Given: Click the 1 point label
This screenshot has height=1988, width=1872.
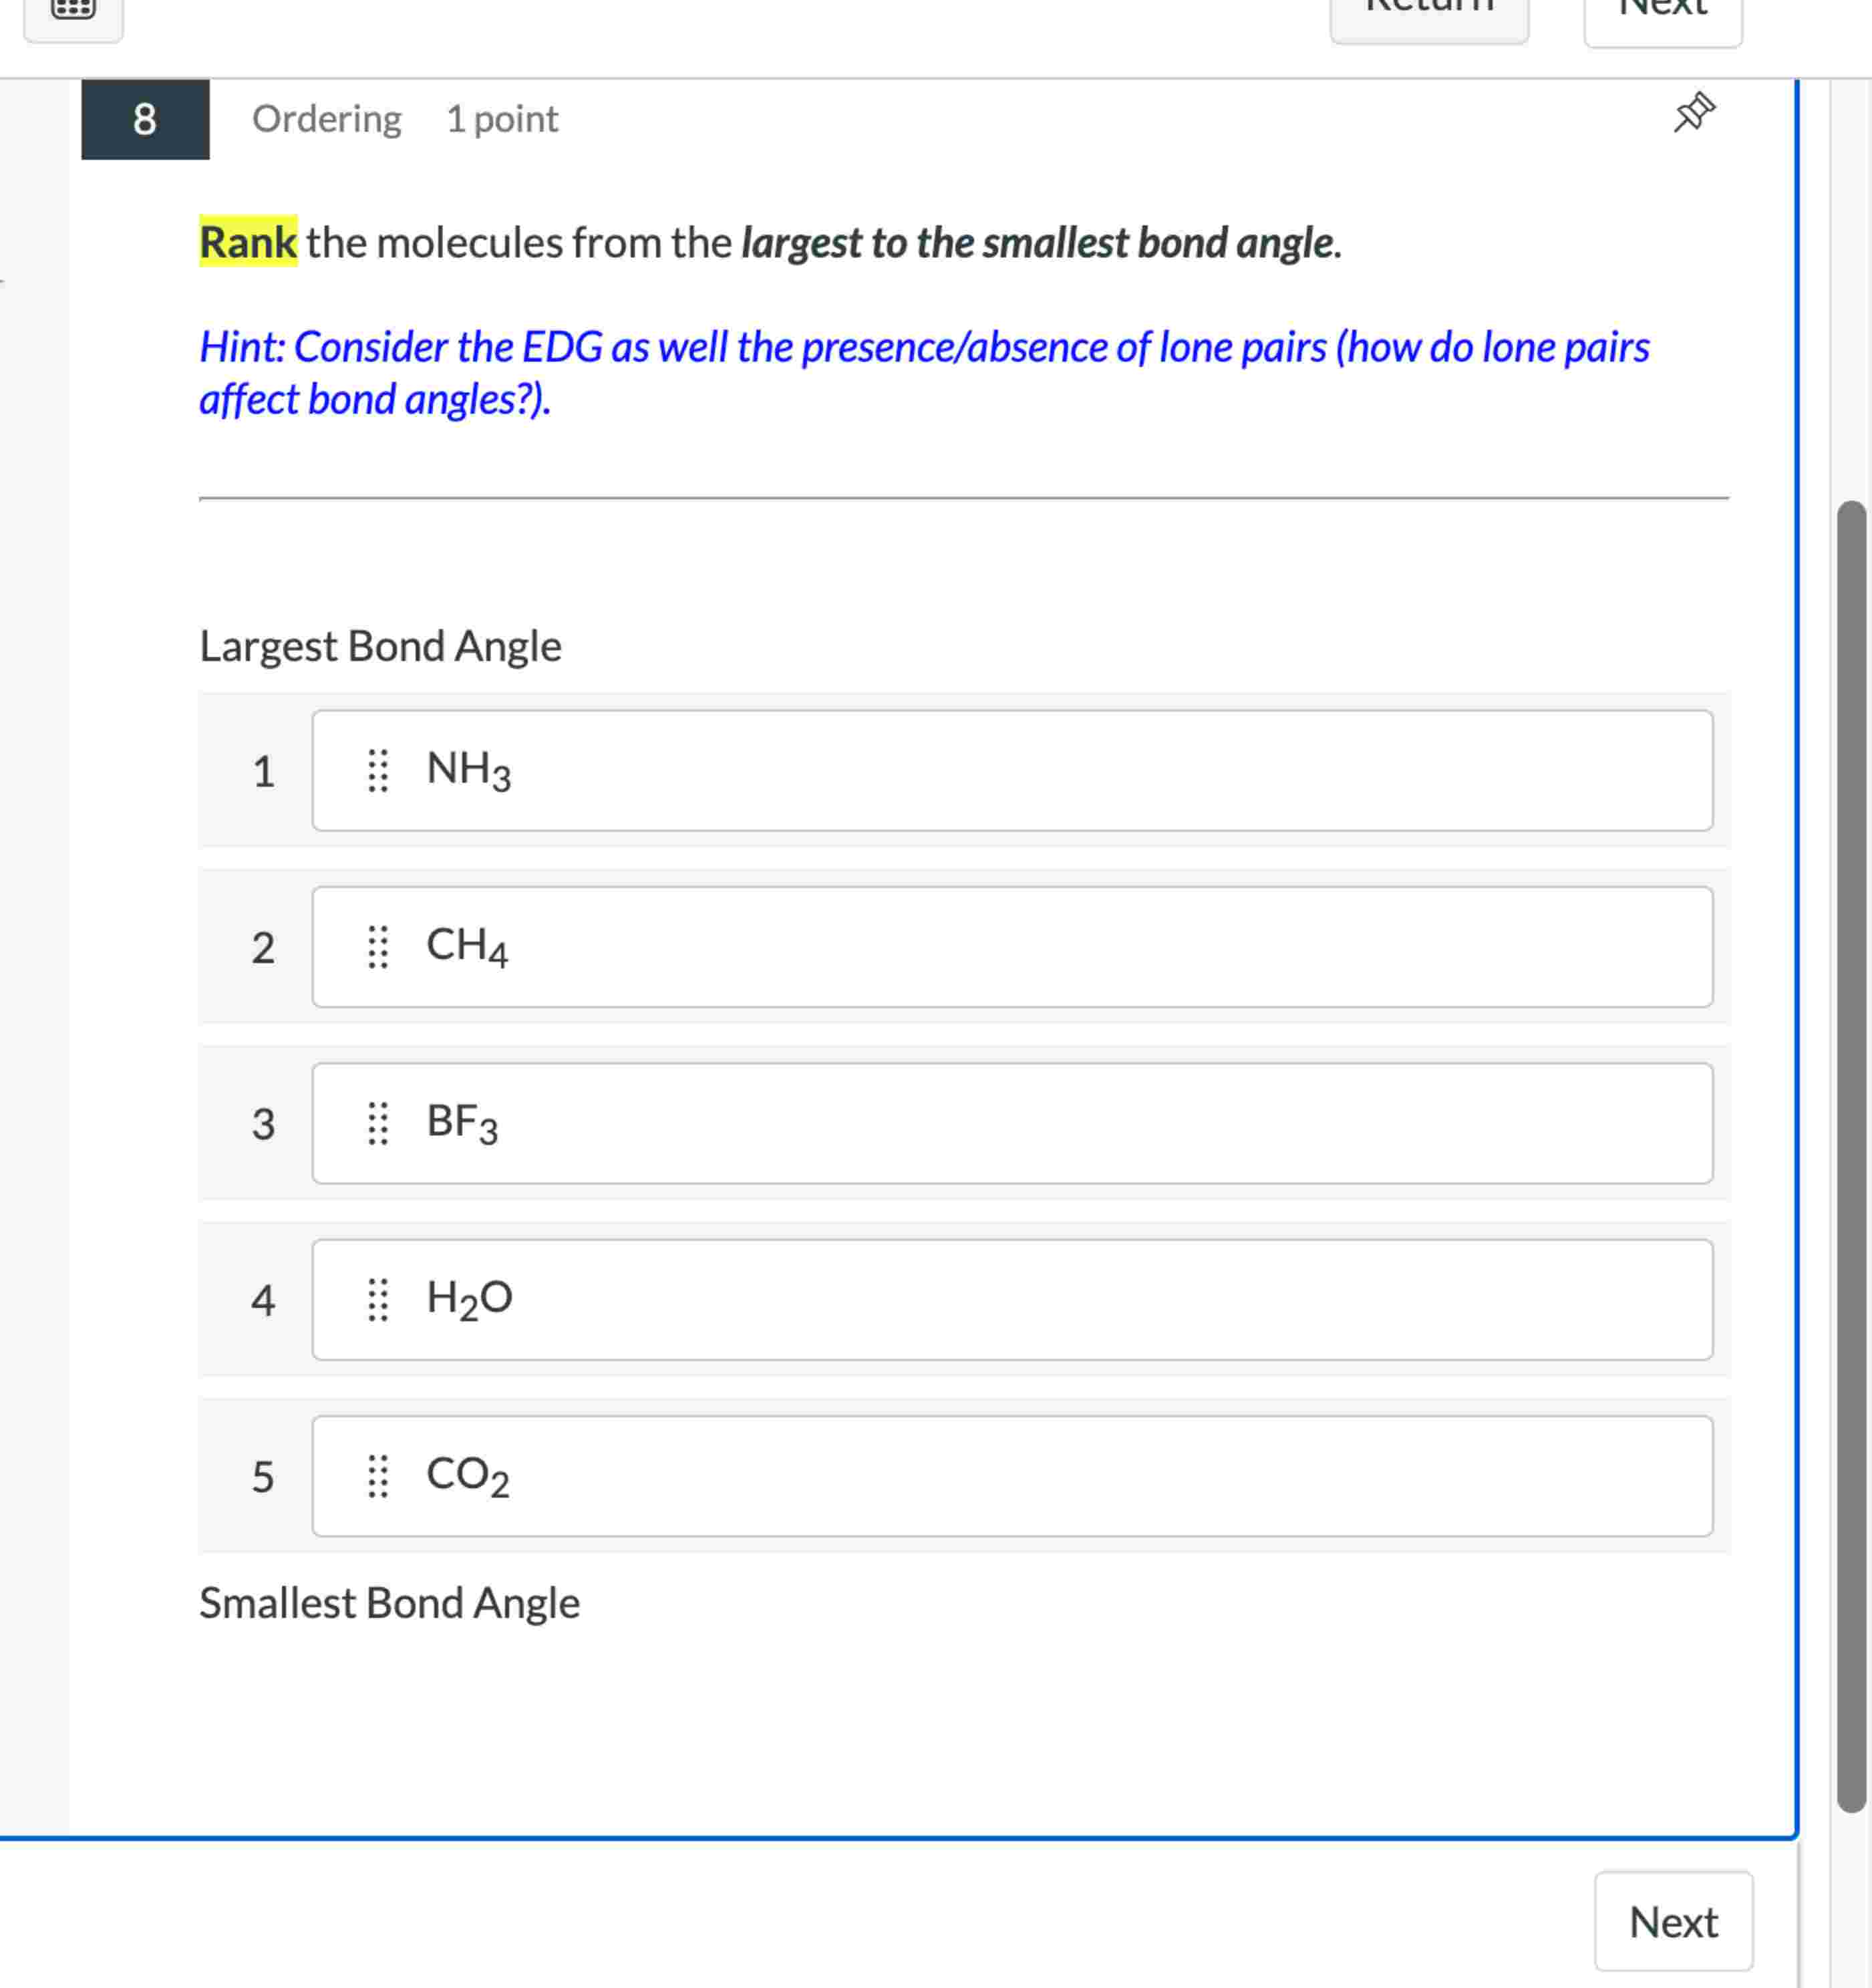Looking at the screenshot, I should coord(502,119).
